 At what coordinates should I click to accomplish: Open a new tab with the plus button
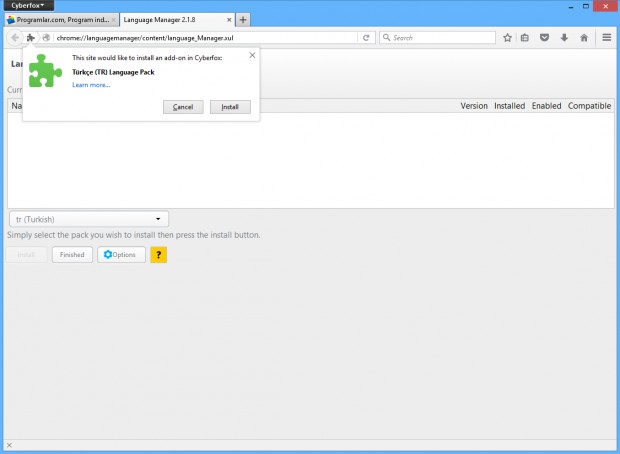[x=243, y=20]
